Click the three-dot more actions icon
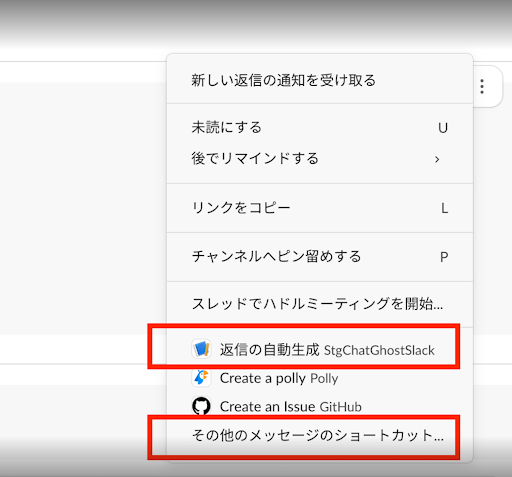Image resolution: width=512 pixels, height=477 pixels. [x=482, y=87]
